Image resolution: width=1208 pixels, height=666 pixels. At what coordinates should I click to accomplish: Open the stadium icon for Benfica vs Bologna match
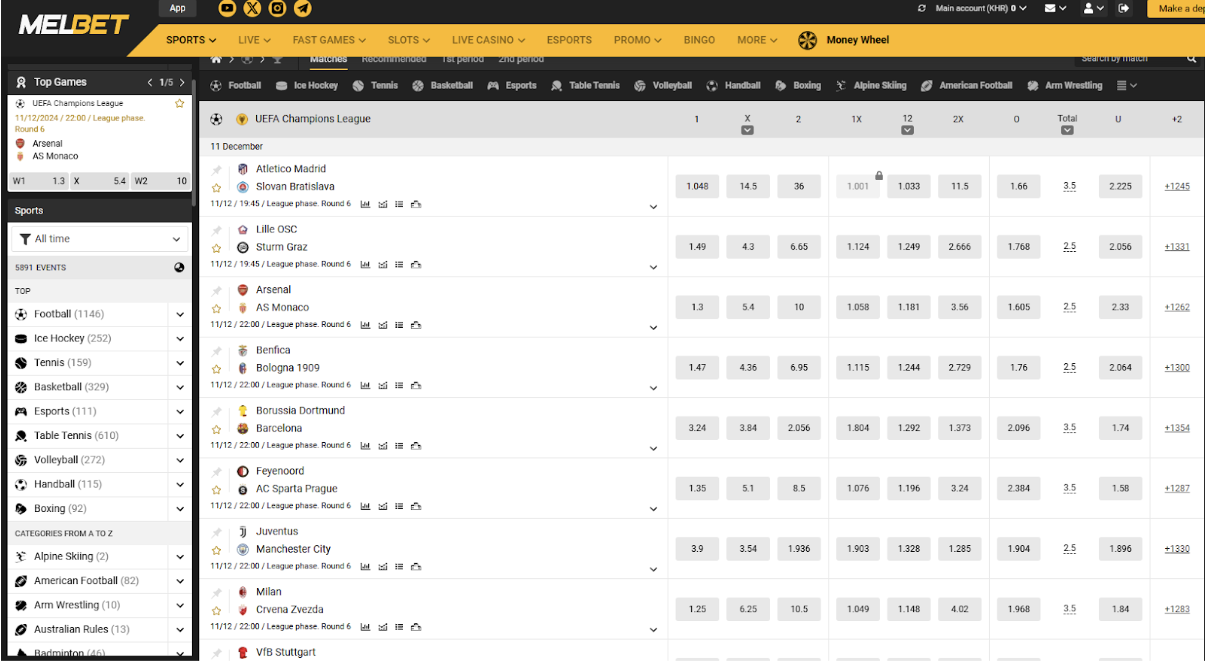click(416, 385)
